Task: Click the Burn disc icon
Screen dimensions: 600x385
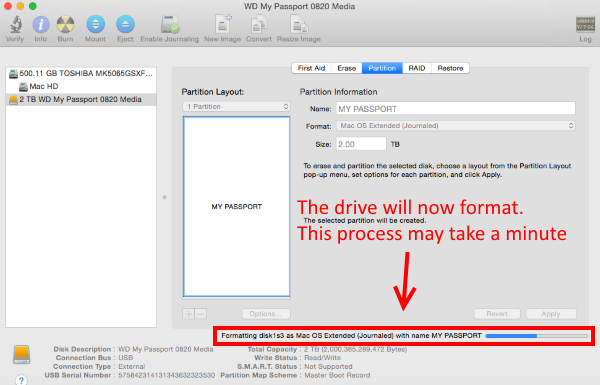Action: pyautogui.click(x=65, y=24)
